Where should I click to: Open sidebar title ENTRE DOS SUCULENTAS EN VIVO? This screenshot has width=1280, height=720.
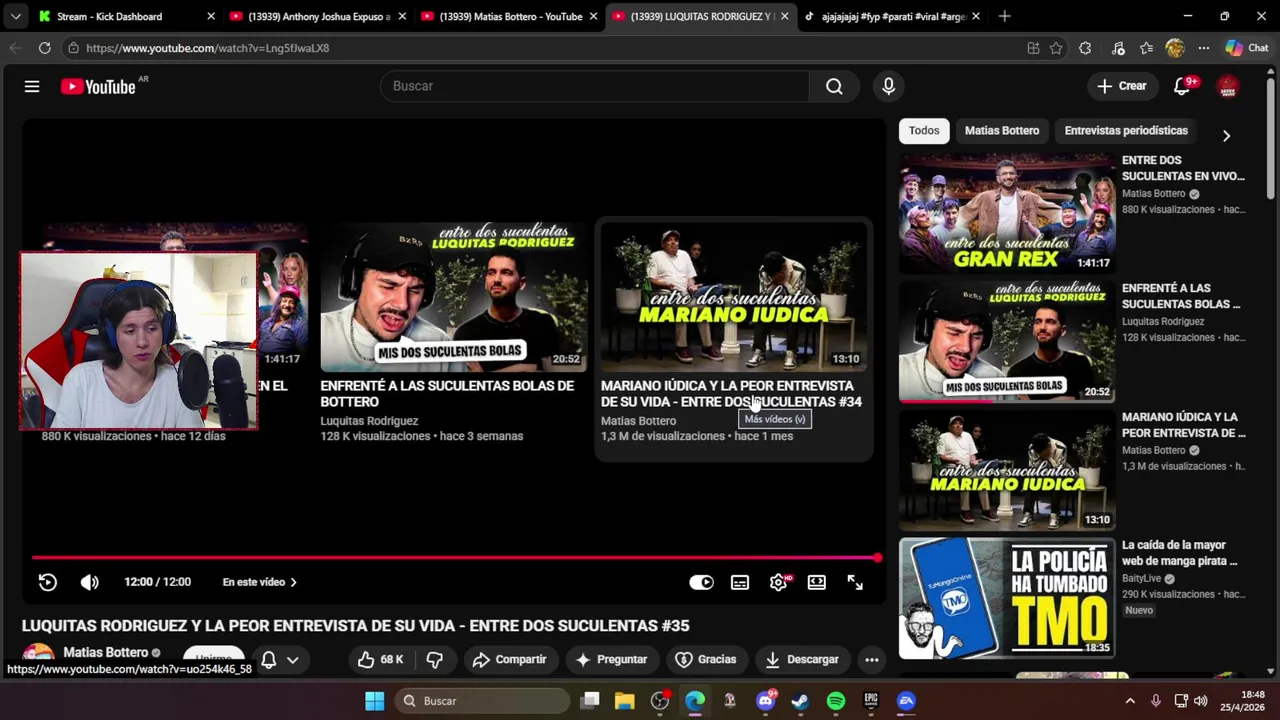tap(1183, 168)
